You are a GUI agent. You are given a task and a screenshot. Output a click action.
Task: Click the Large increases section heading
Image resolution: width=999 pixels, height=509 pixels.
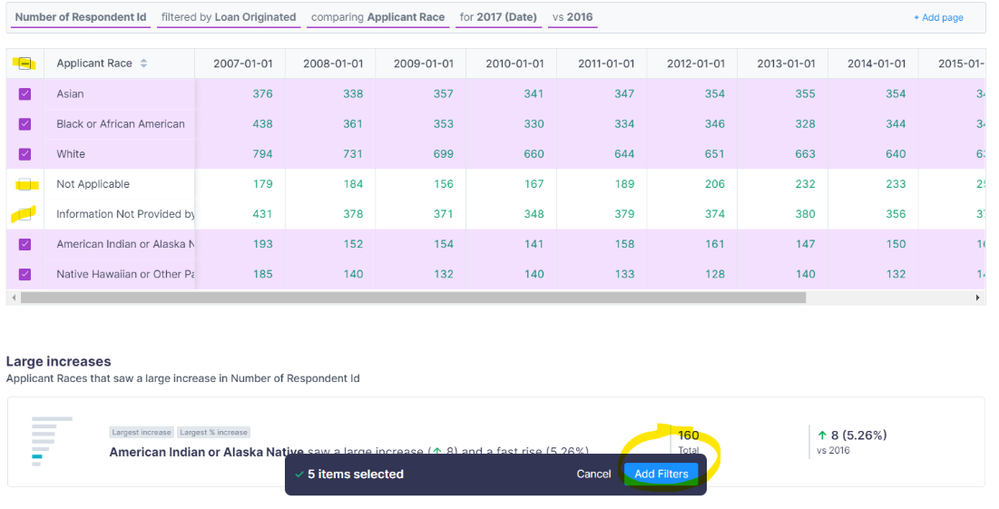pyautogui.click(x=59, y=361)
